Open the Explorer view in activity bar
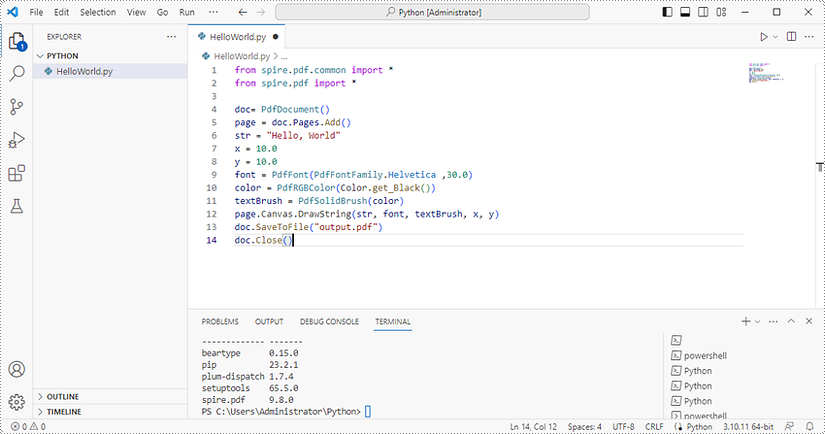825x434 pixels. pos(17,41)
